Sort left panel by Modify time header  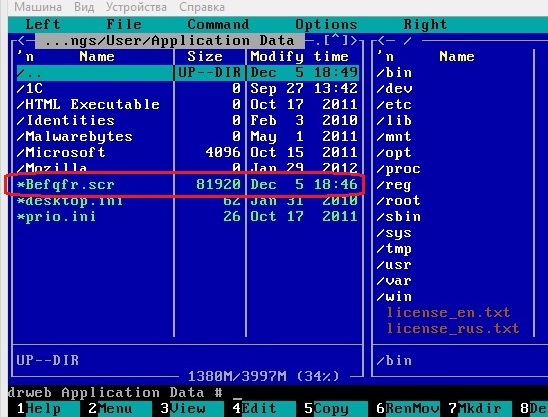click(300, 57)
